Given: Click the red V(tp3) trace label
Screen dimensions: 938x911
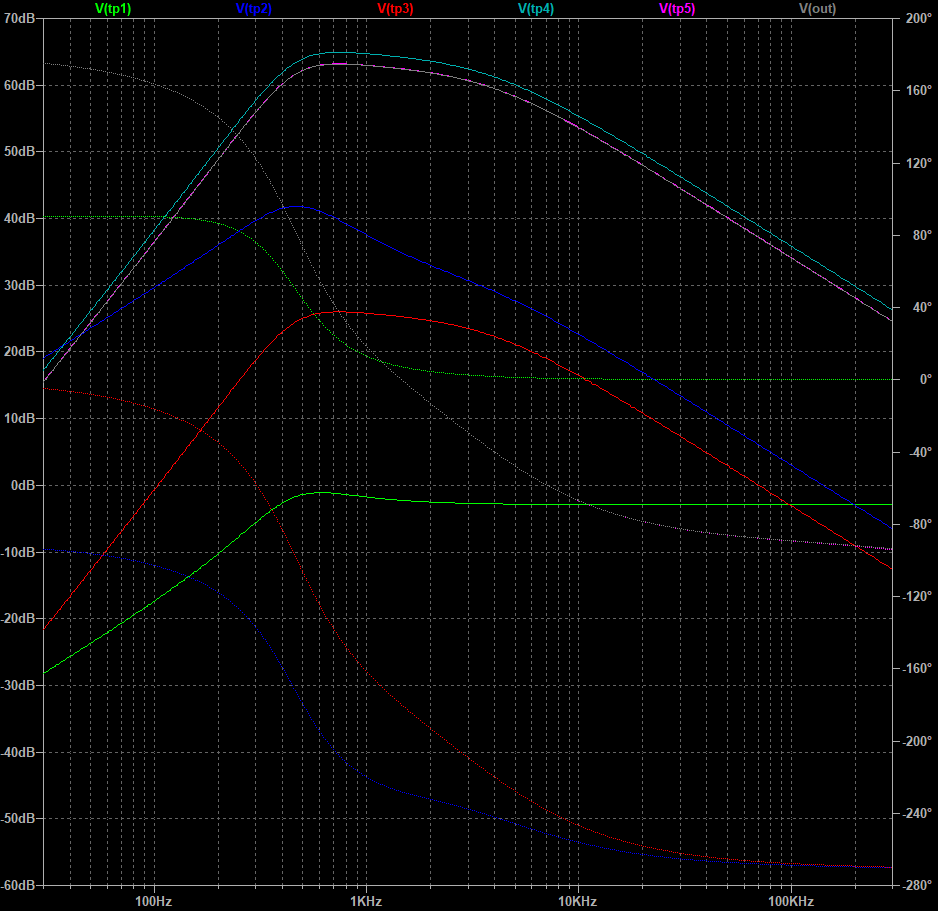Looking at the screenshot, I should (395, 9).
